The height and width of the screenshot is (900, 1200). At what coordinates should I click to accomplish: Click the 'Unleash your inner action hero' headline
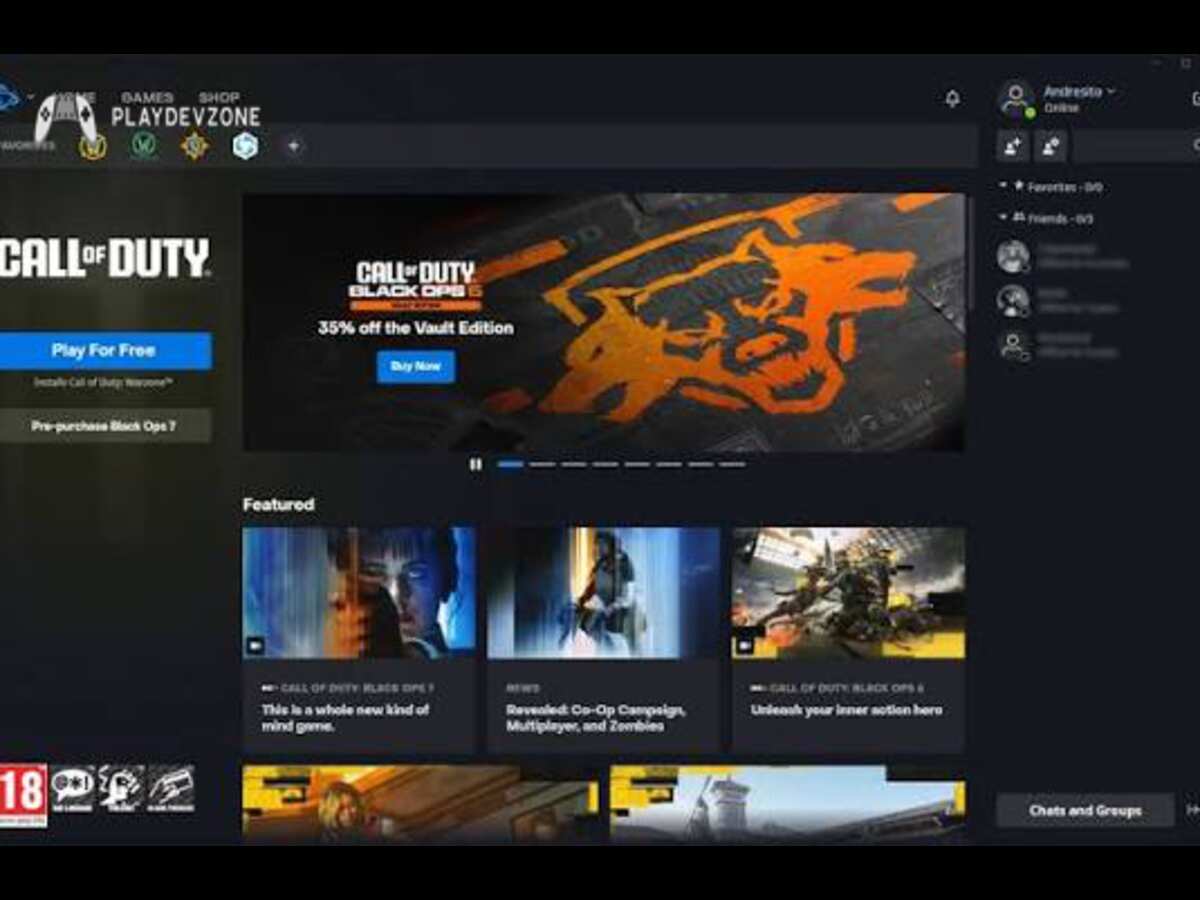coord(847,710)
